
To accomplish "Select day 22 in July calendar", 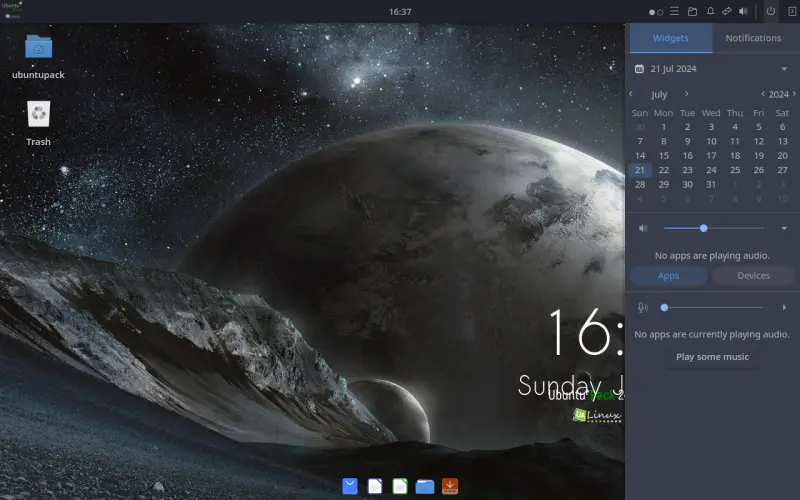I will 664,170.
